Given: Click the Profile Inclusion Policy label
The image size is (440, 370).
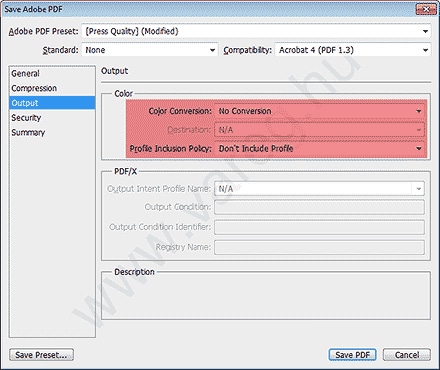Looking at the screenshot, I should [171, 148].
